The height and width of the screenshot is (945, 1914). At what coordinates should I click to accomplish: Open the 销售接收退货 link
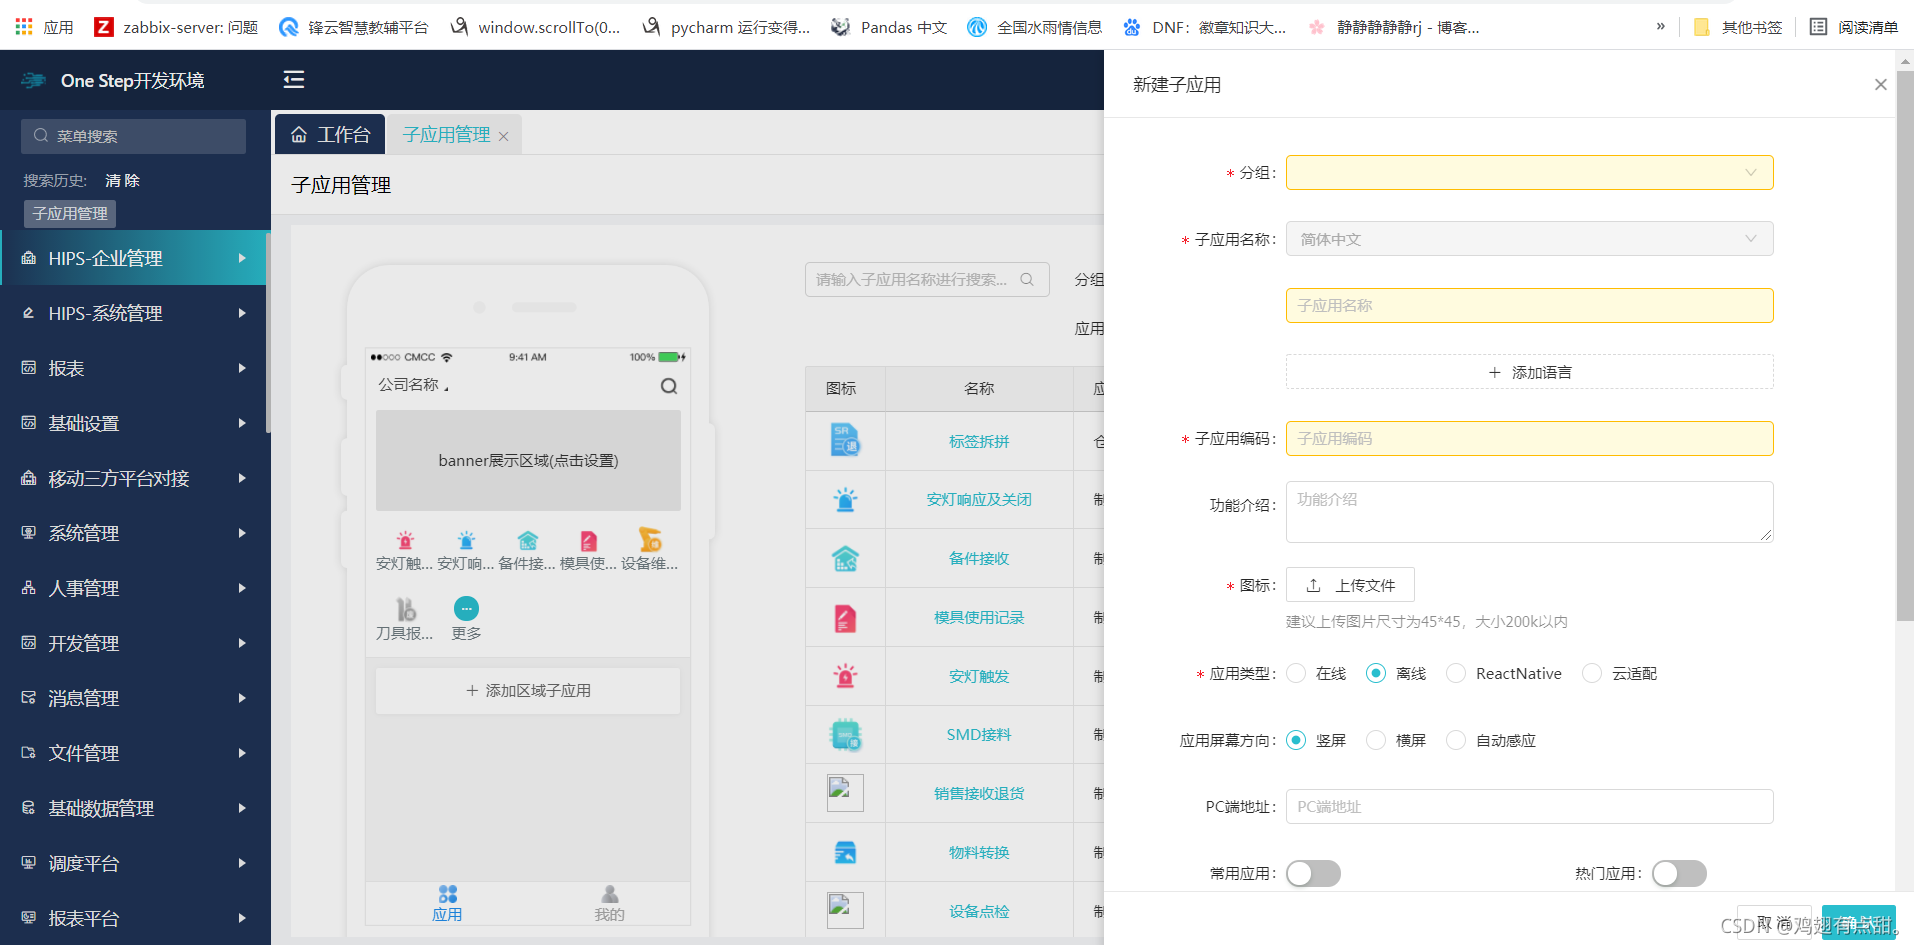click(x=979, y=793)
